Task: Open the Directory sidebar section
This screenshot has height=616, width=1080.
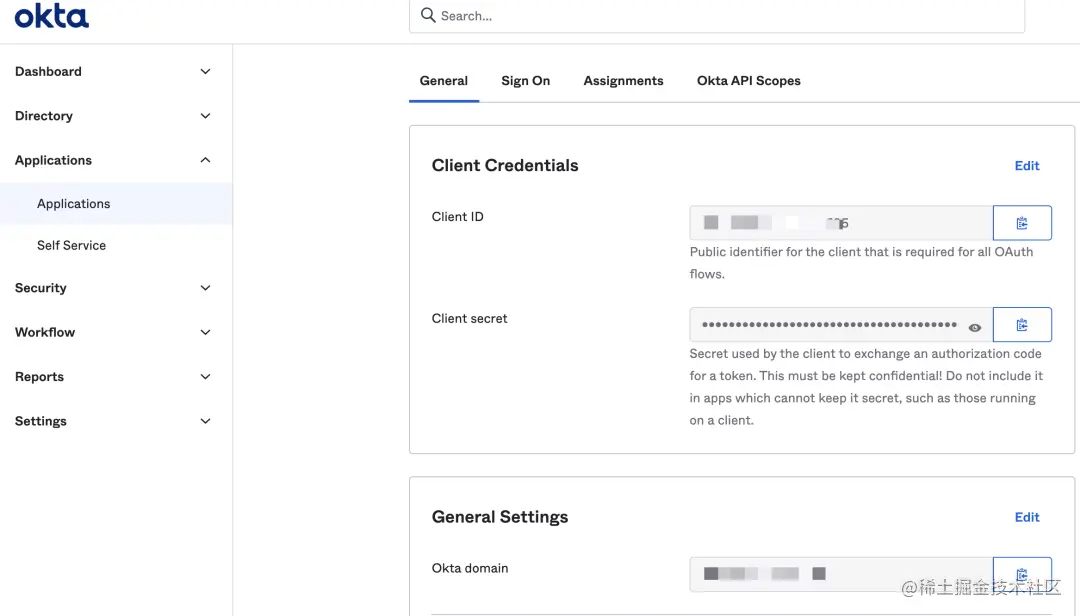Action: (44, 116)
